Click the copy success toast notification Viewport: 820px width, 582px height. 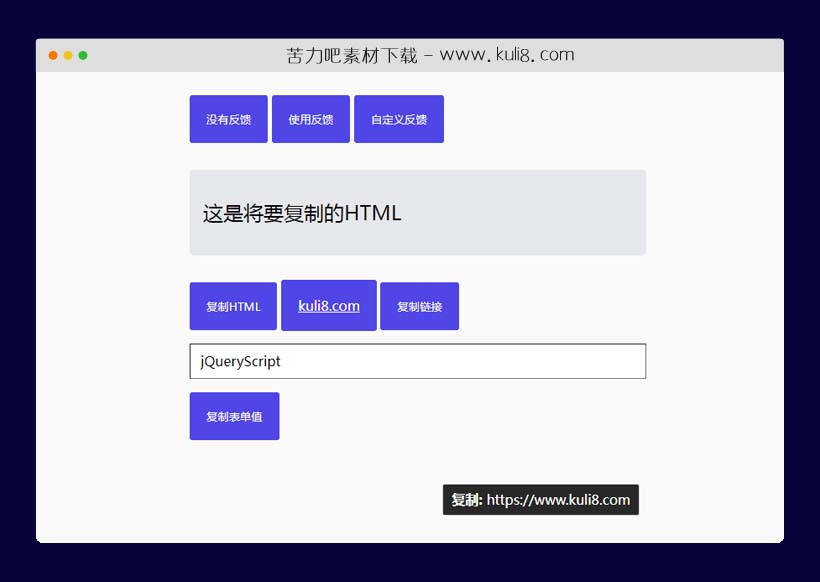540,500
